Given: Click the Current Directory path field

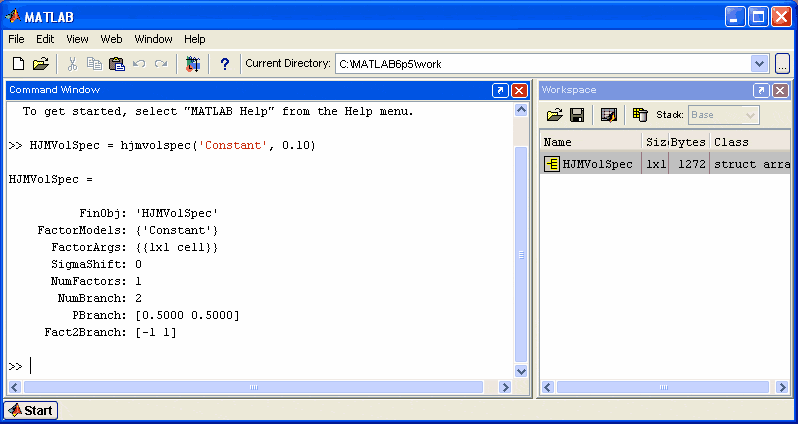Looking at the screenshot, I should coord(543,64).
